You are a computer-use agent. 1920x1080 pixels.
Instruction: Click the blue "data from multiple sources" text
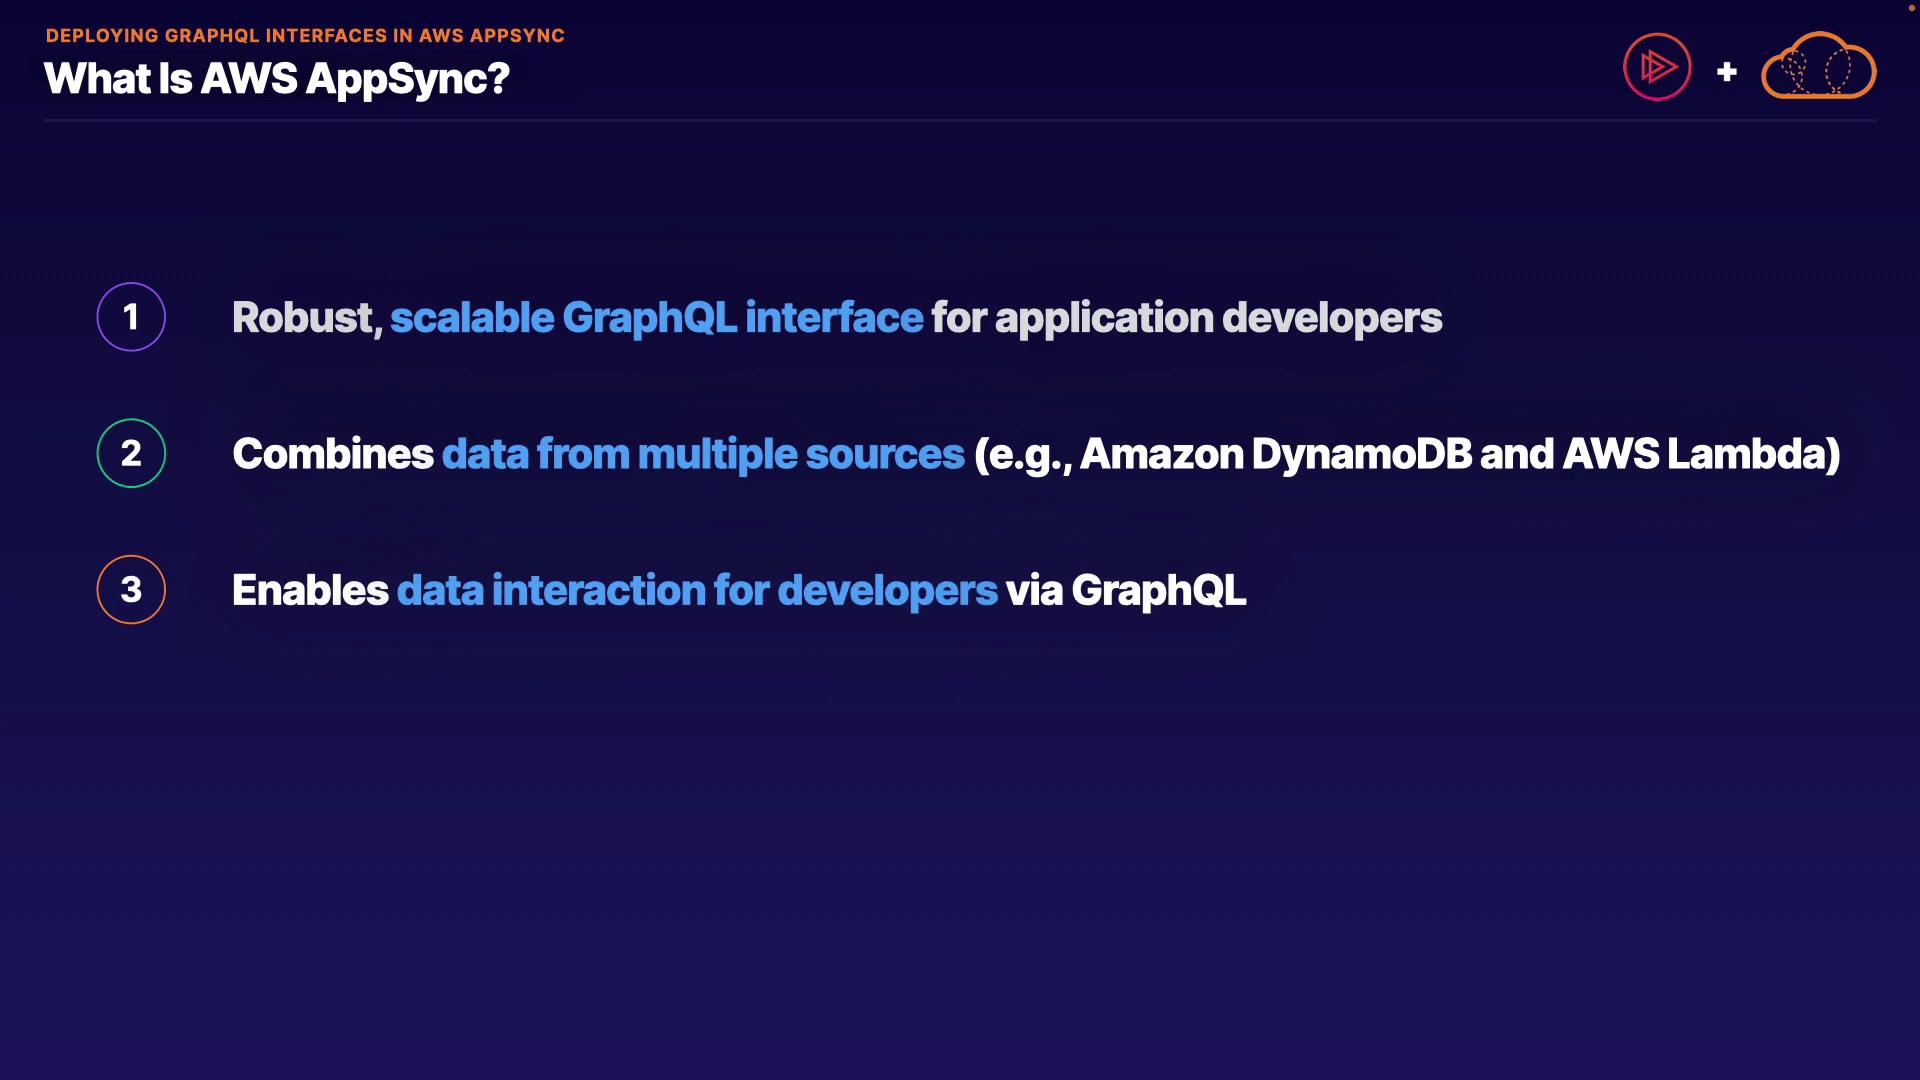coord(703,454)
